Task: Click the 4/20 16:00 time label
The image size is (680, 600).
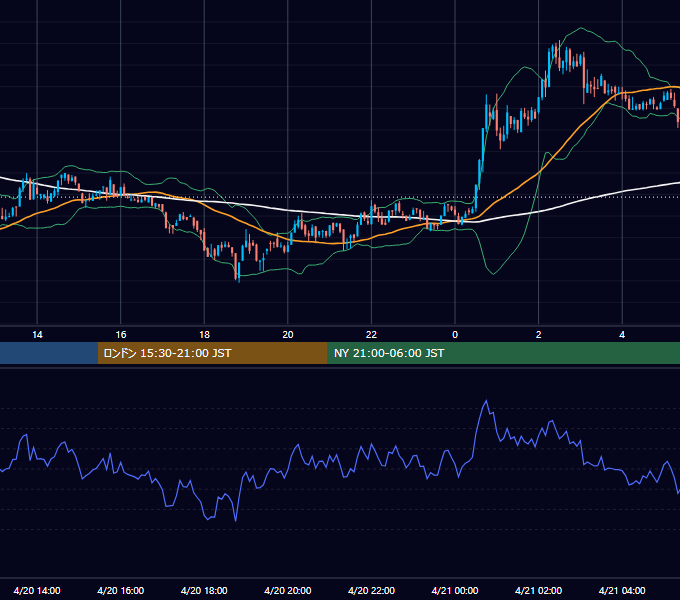Action: [121, 590]
